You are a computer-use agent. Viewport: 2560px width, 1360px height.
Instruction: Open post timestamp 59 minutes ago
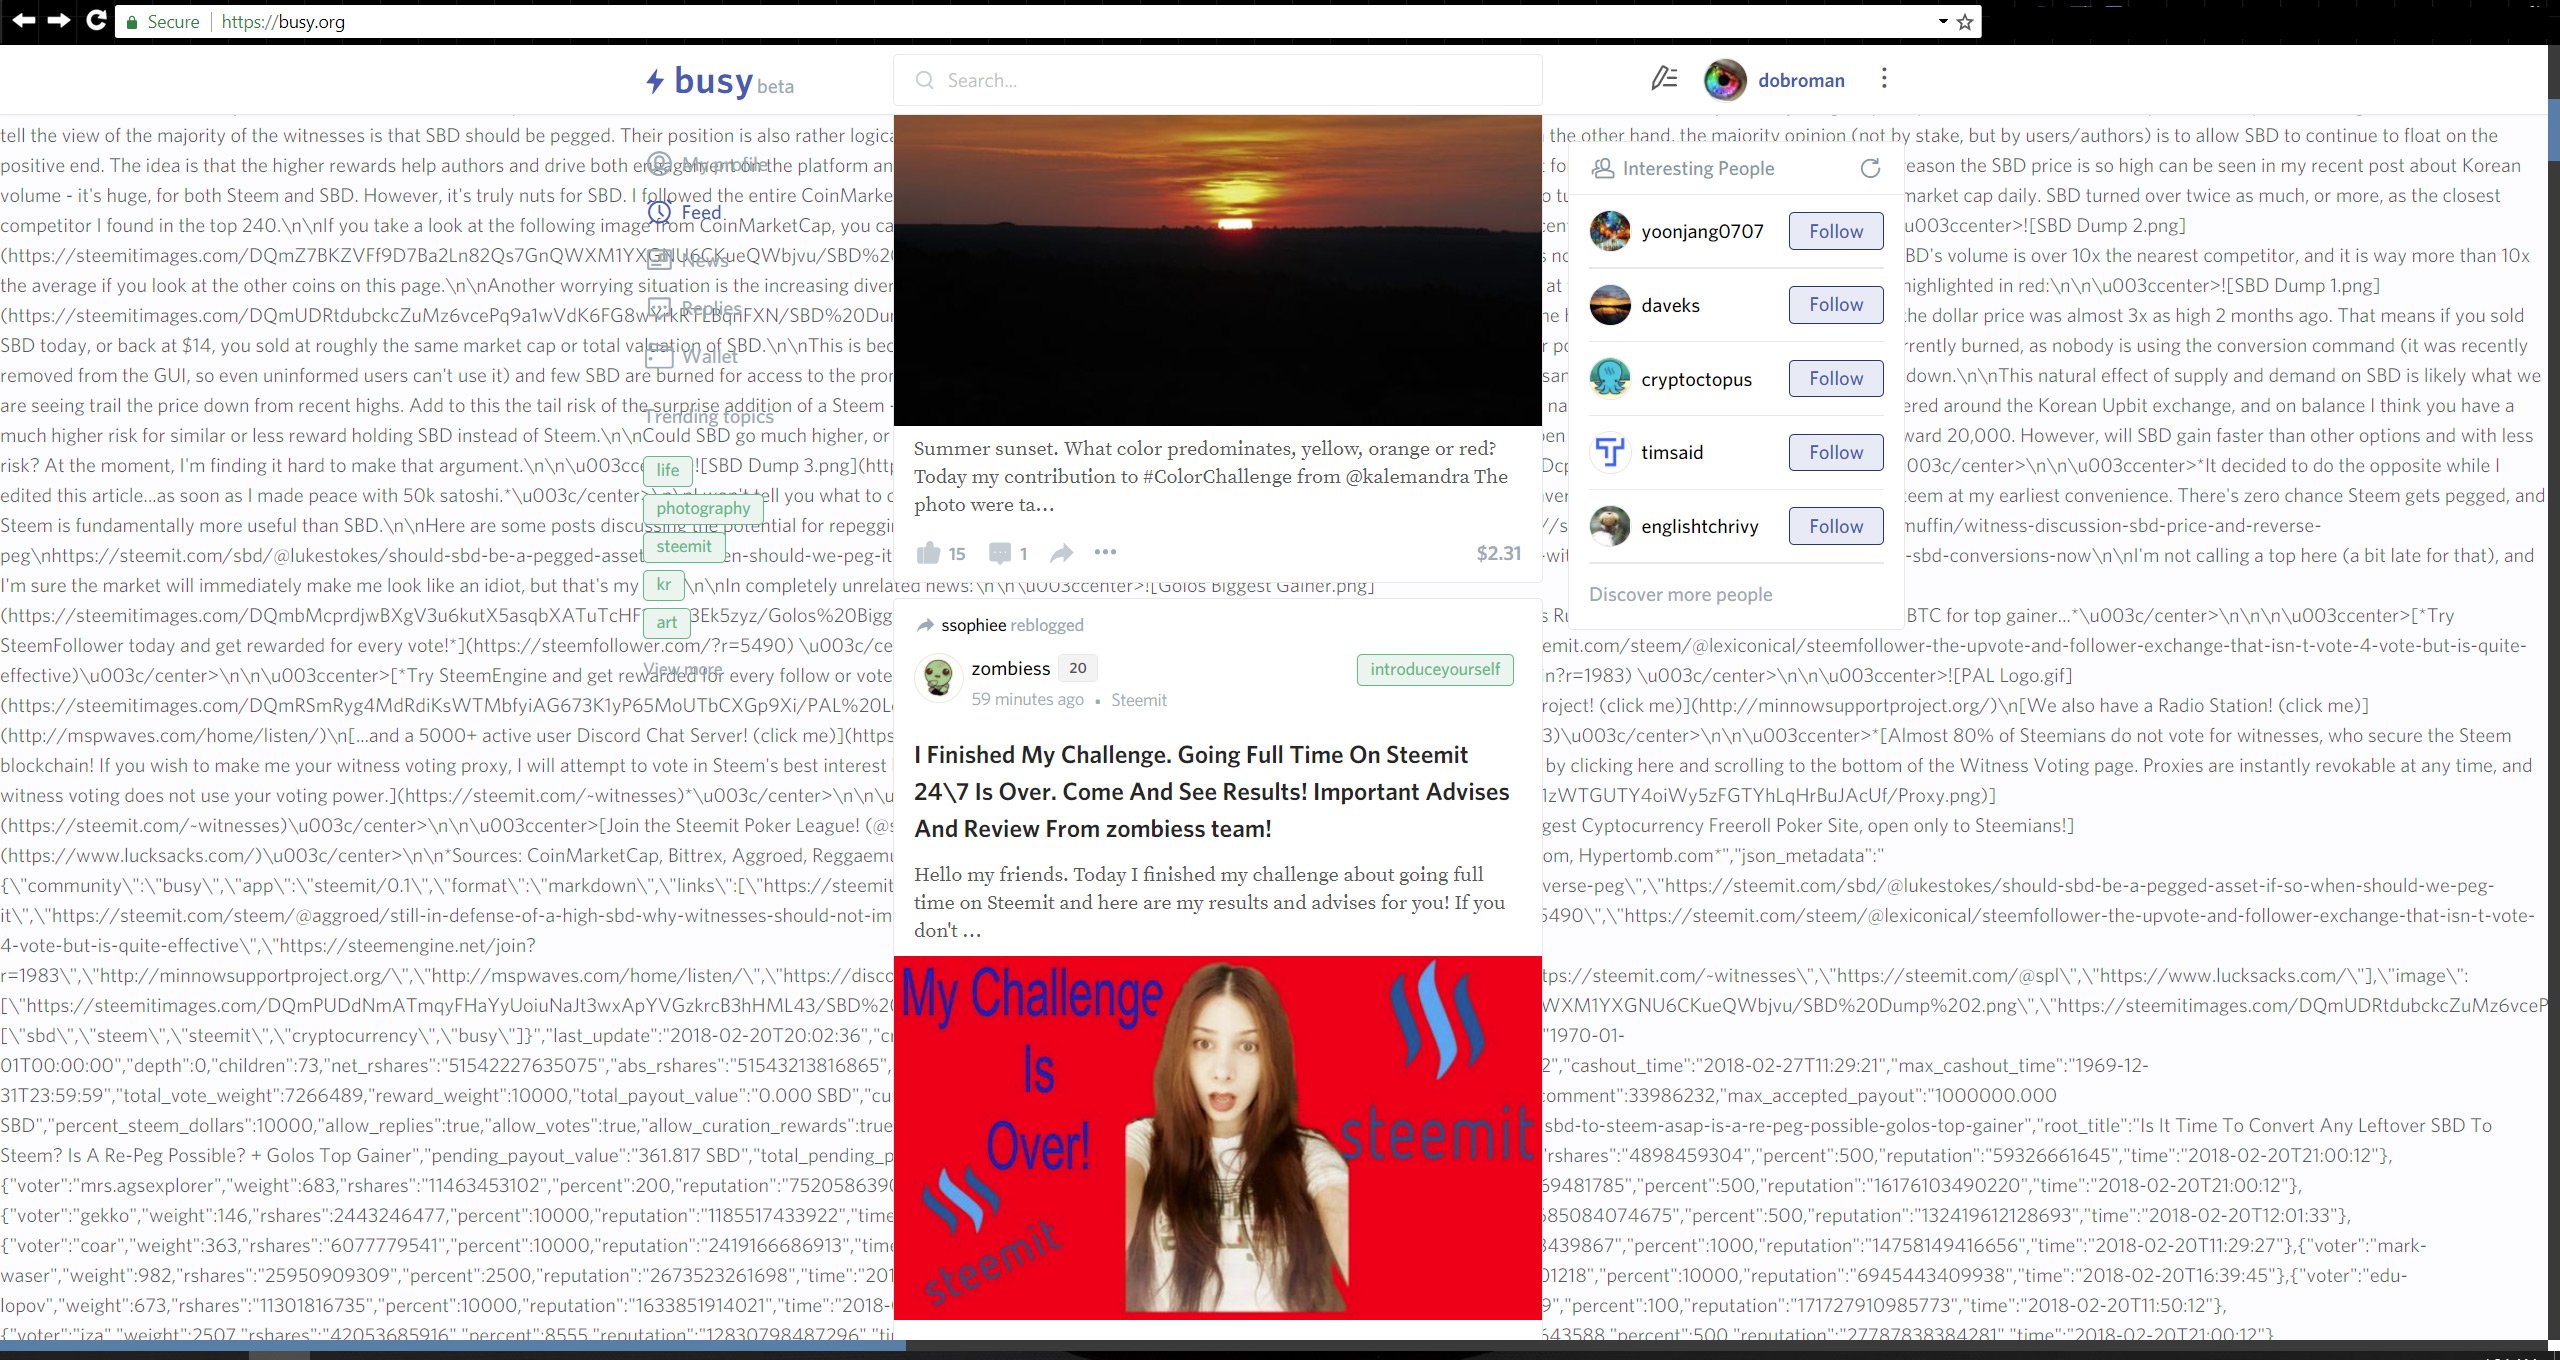click(x=1027, y=699)
